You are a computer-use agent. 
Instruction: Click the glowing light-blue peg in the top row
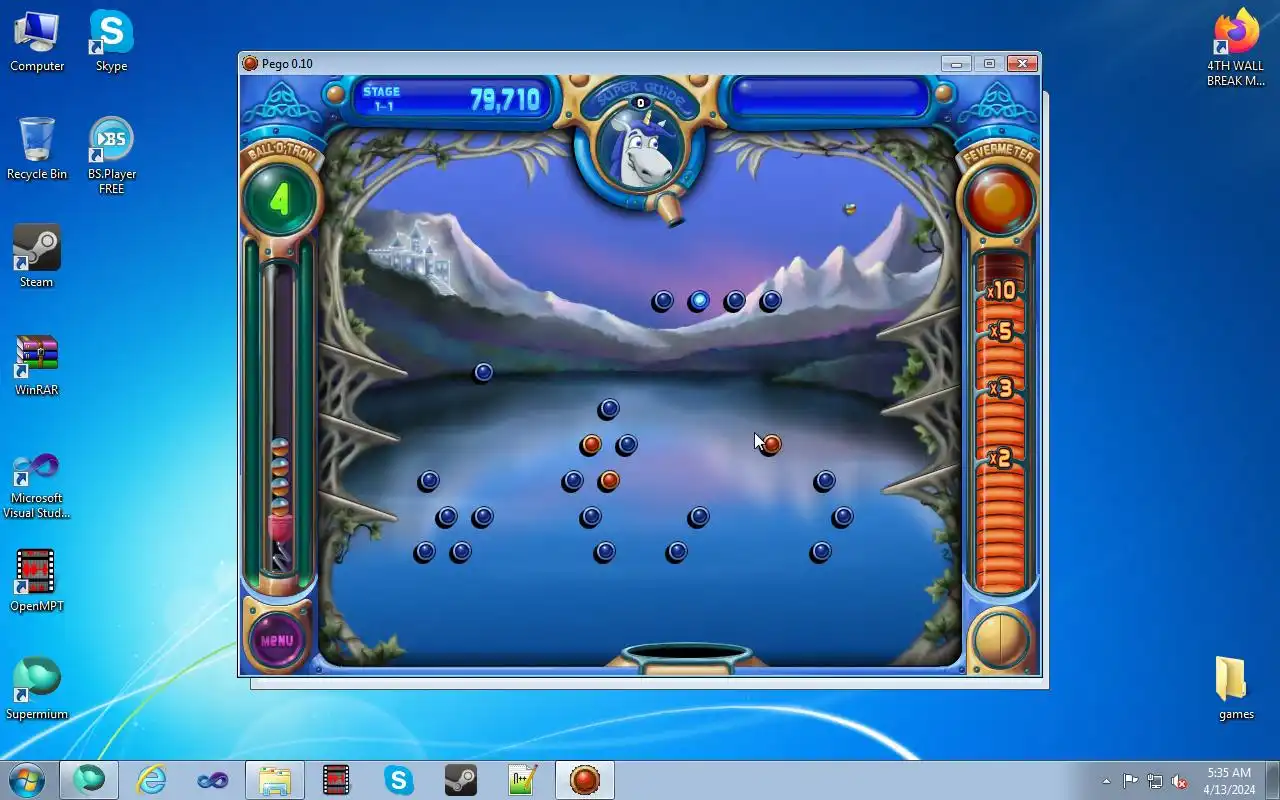pos(698,300)
